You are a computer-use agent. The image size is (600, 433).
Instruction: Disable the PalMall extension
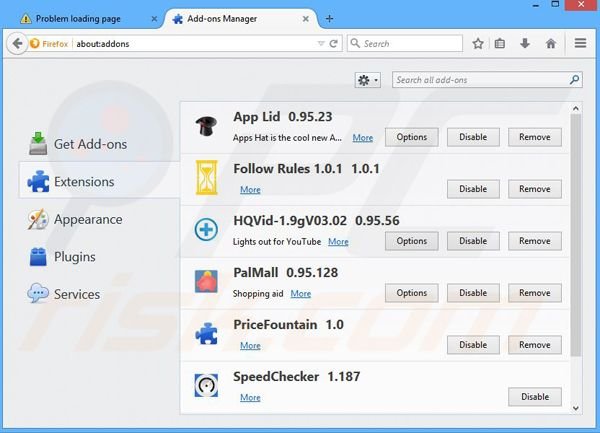[473, 293]
